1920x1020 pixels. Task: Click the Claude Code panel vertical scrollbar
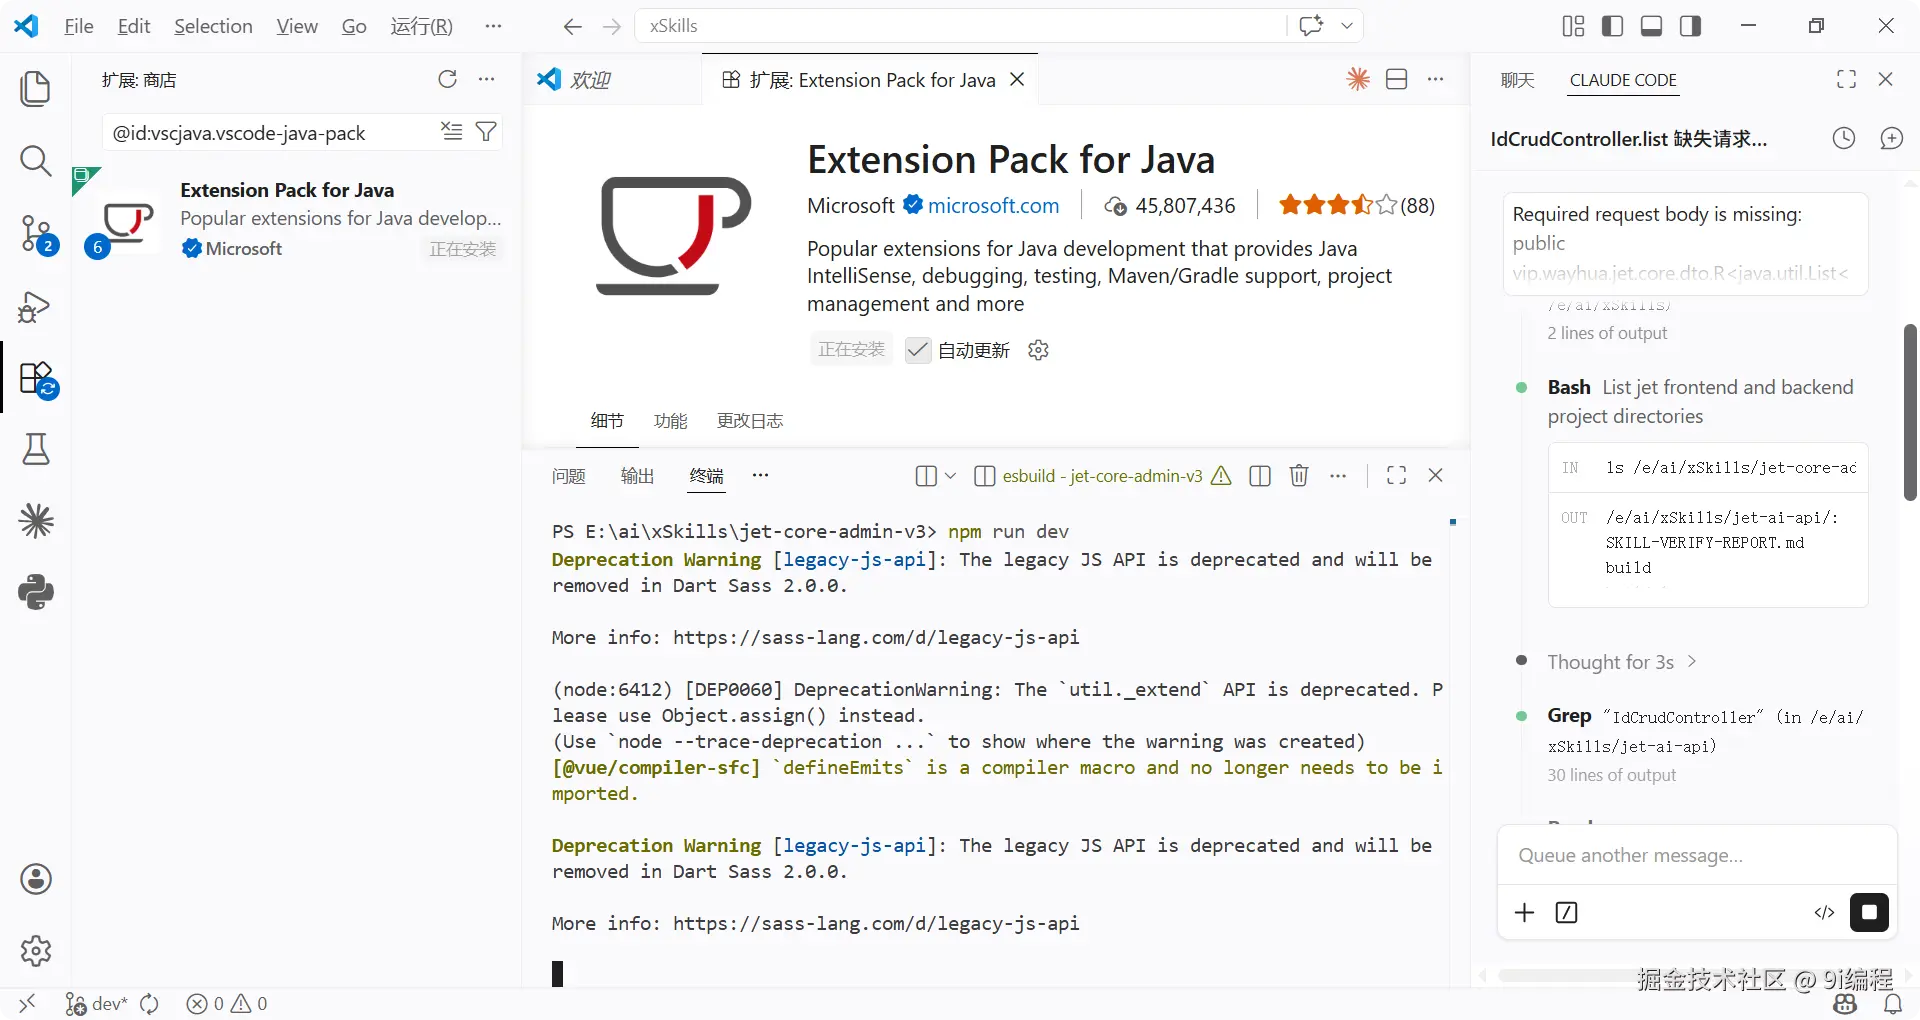point(1910,412)
